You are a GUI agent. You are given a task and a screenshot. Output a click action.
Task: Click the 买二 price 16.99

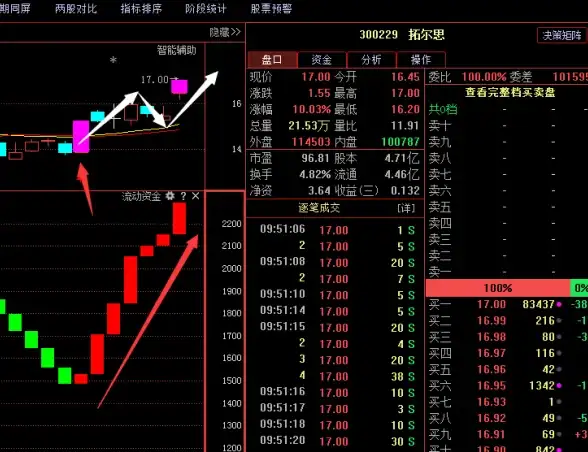491,321
